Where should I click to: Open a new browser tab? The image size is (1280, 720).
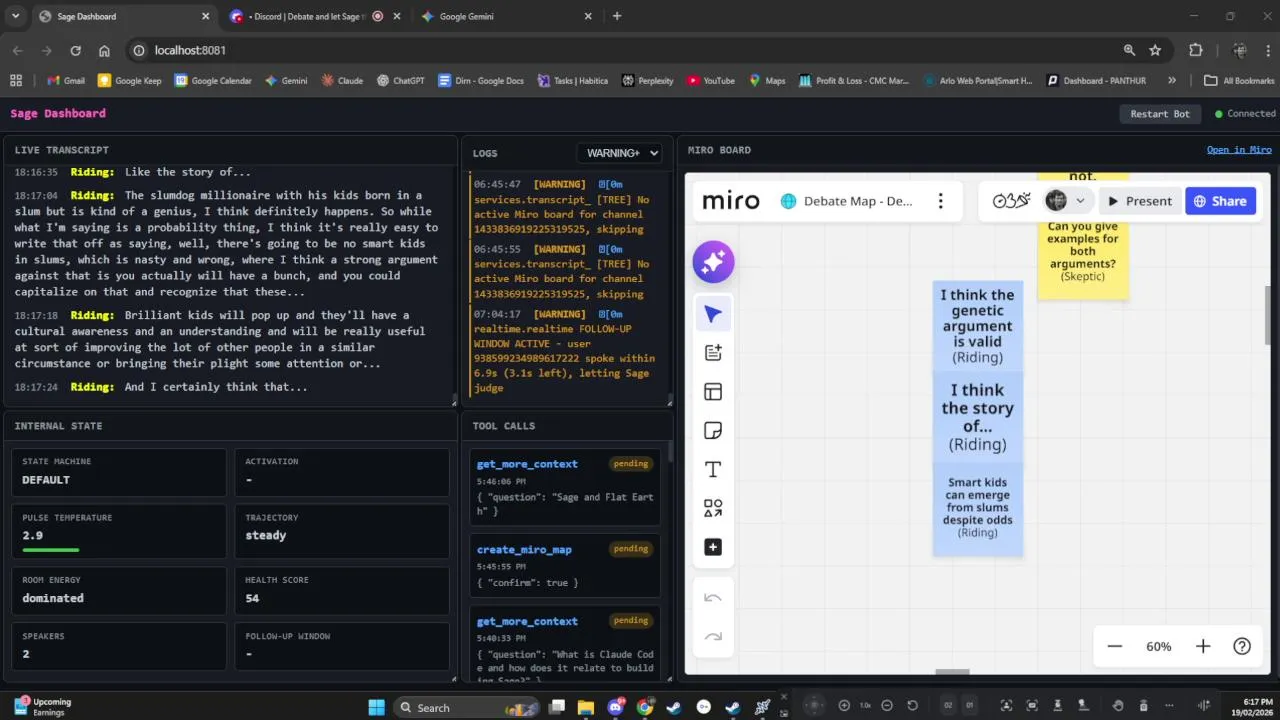pos(617,16)
